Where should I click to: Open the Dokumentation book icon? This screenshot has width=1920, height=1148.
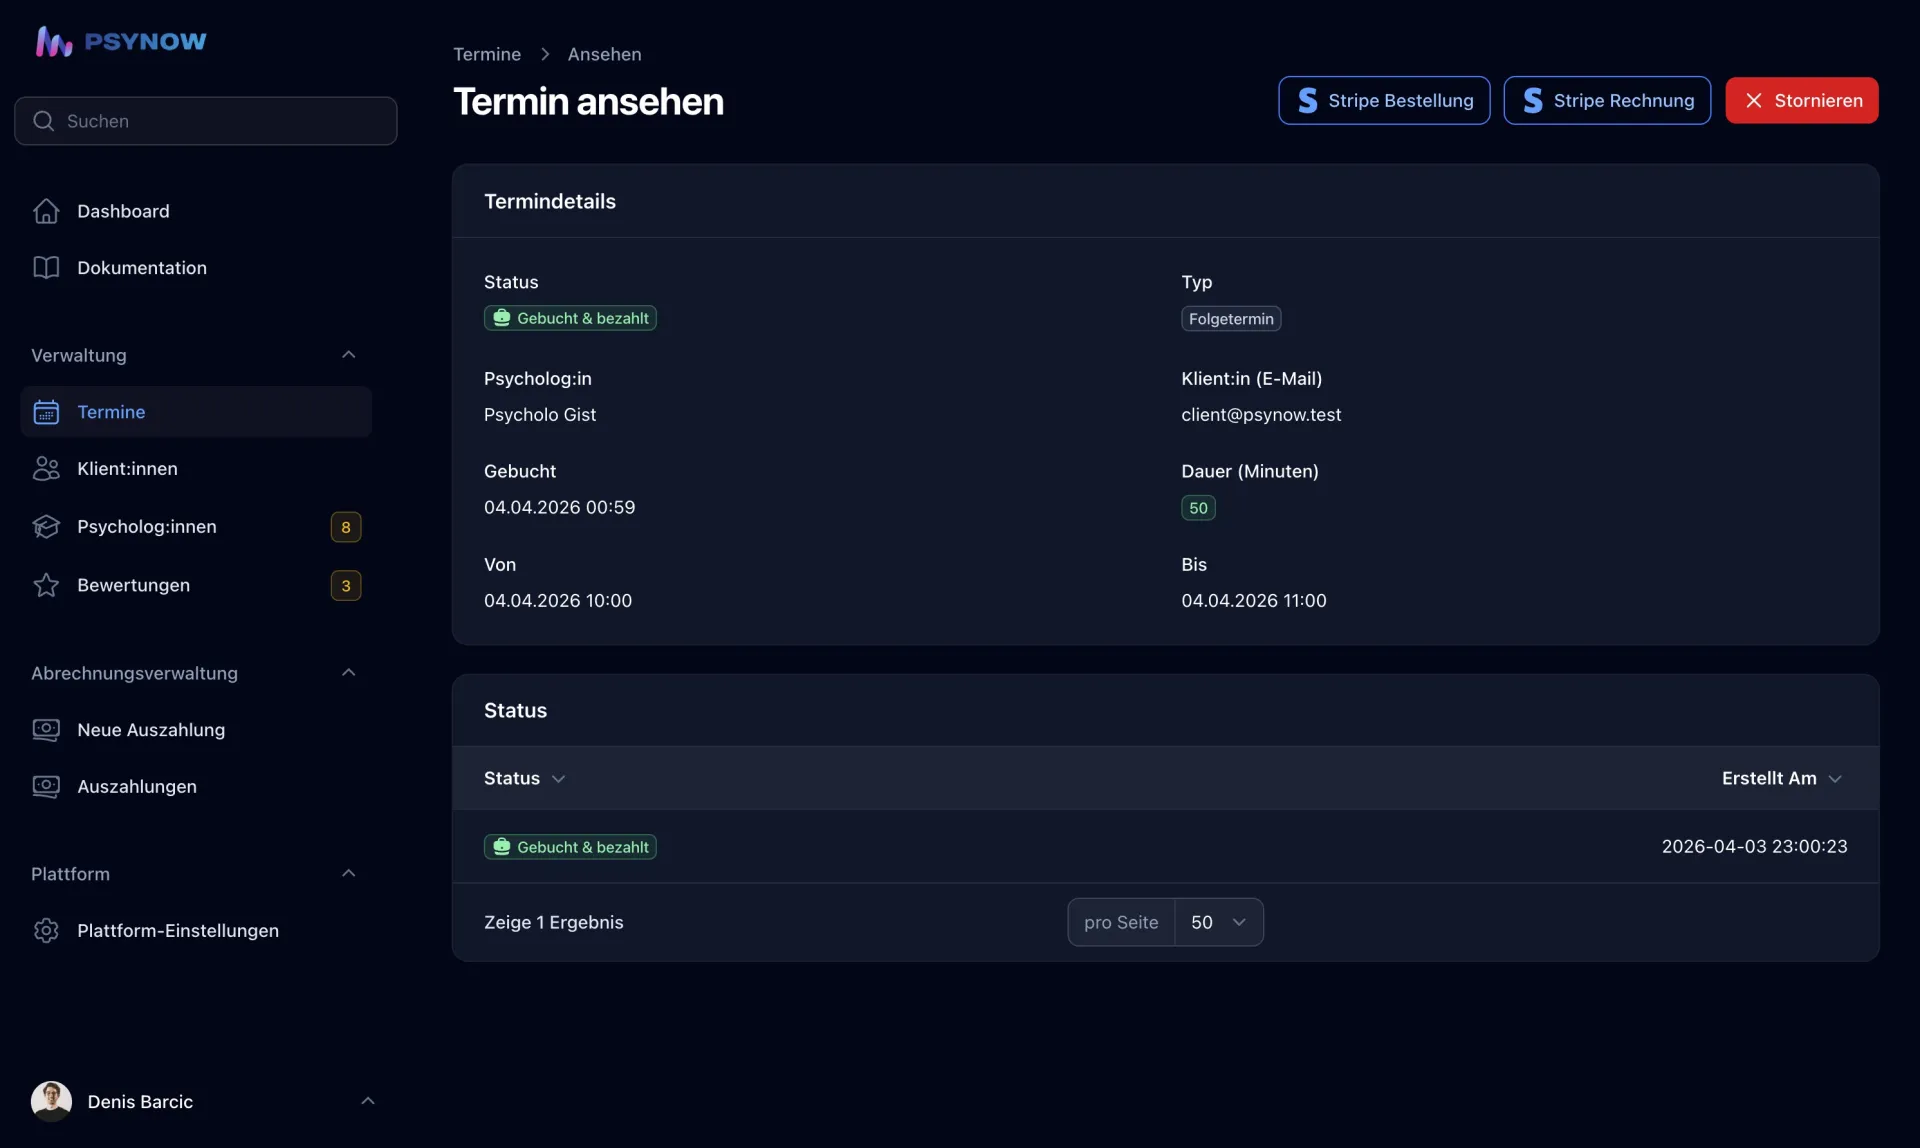pos(46,267)
